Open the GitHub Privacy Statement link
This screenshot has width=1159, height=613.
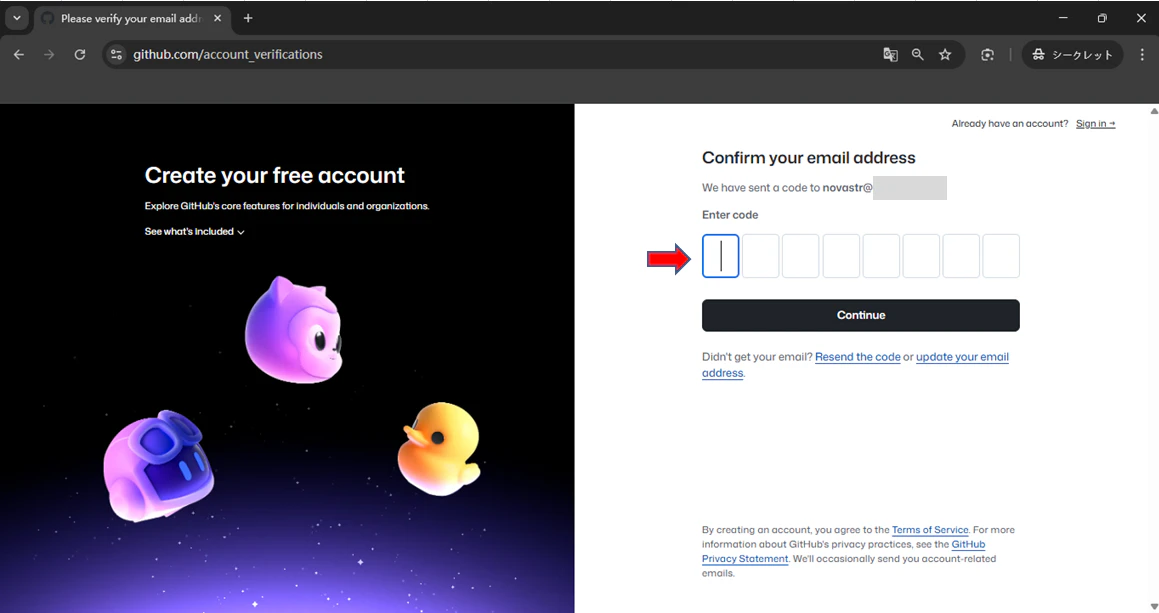coord(745,559)
